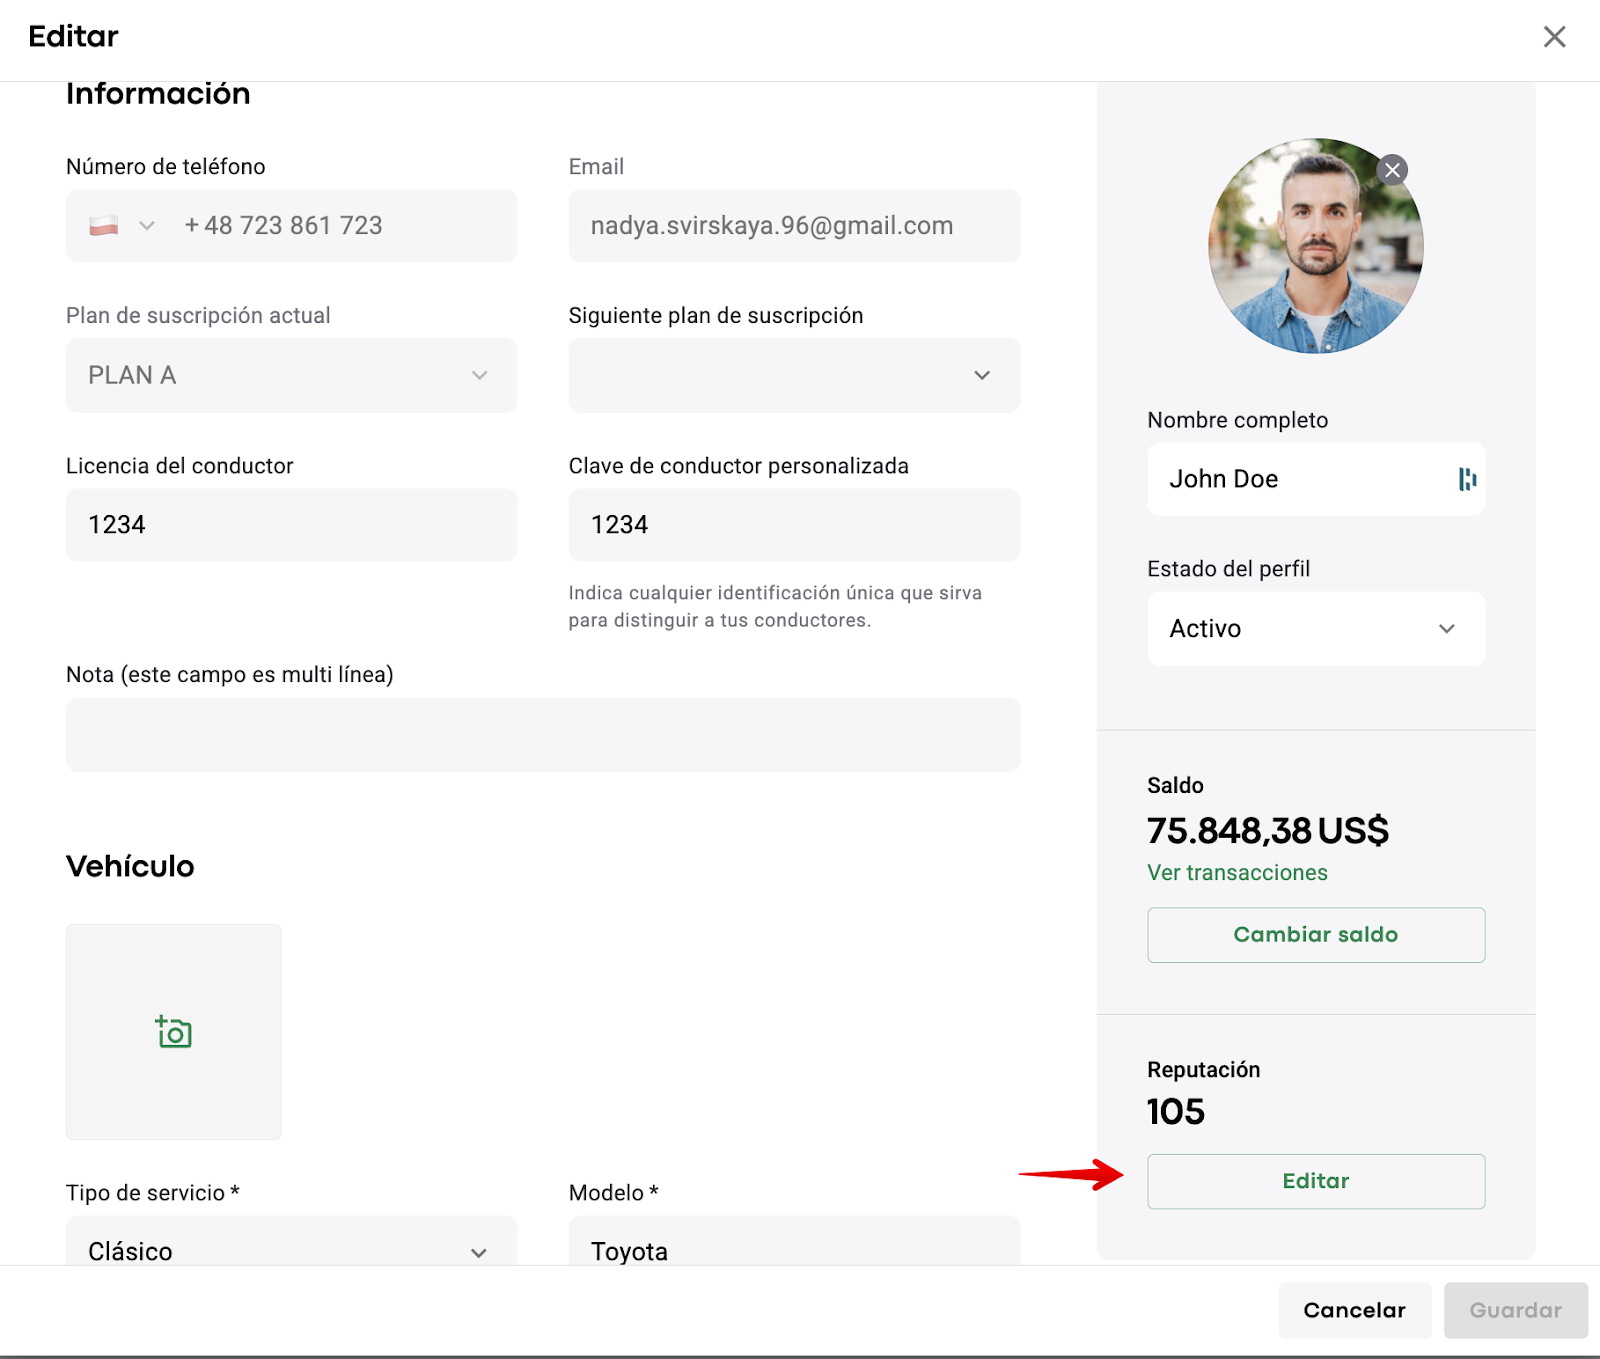Click the Cancelar button
This screenshot has height=1359, width=1600.
[x=1354, y=1310]
